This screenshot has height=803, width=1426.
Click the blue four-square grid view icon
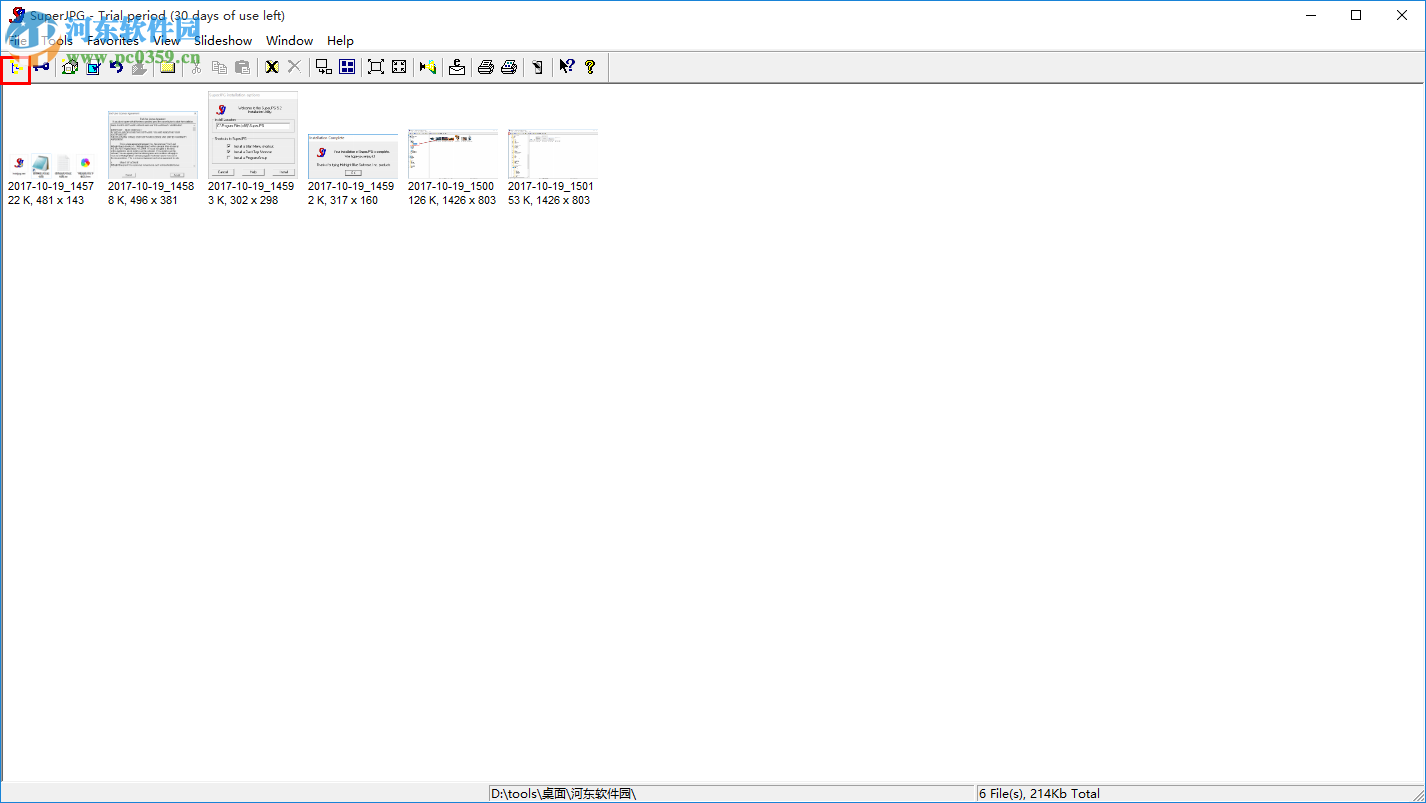(347, 67)
